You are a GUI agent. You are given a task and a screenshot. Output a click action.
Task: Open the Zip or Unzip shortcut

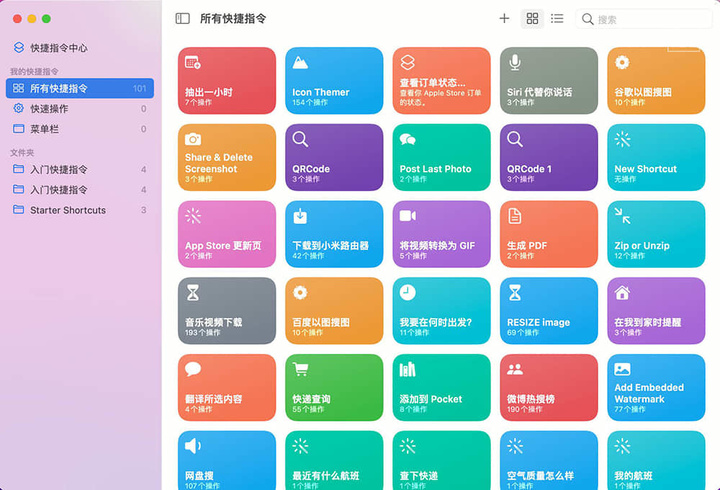656,234
